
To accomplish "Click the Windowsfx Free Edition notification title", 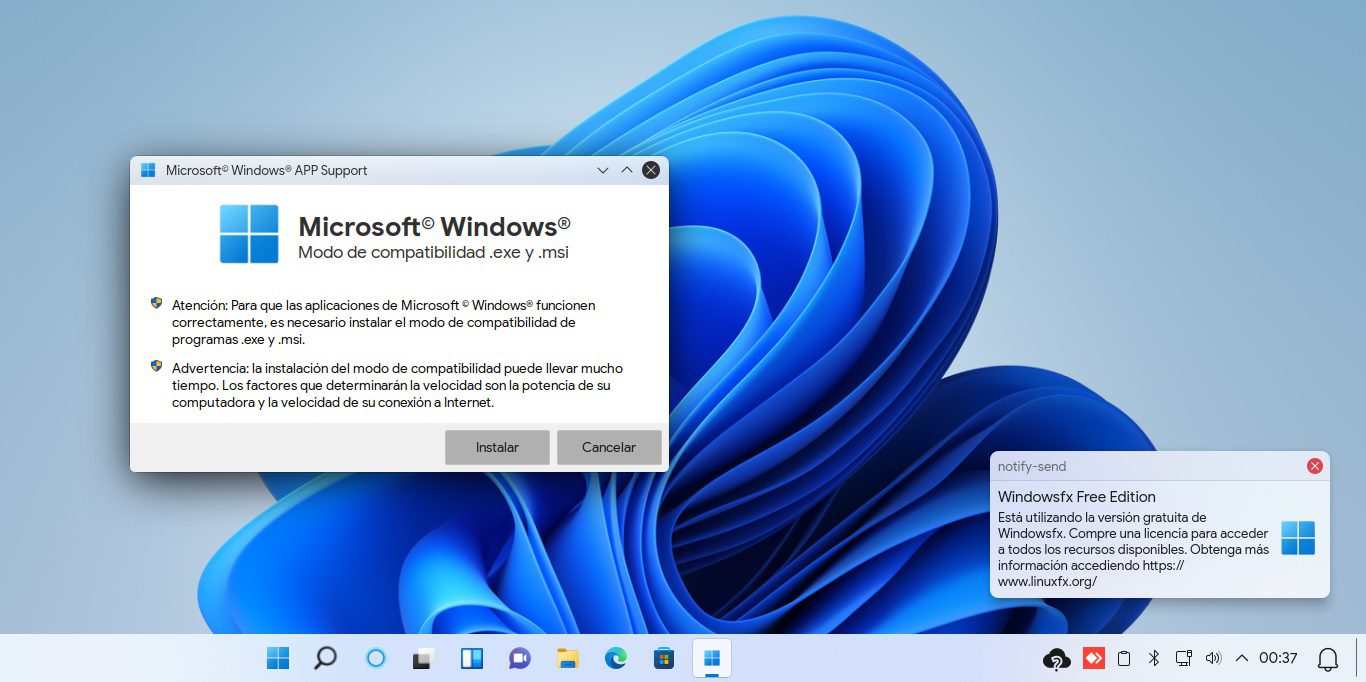I will tap(1076, 497).
